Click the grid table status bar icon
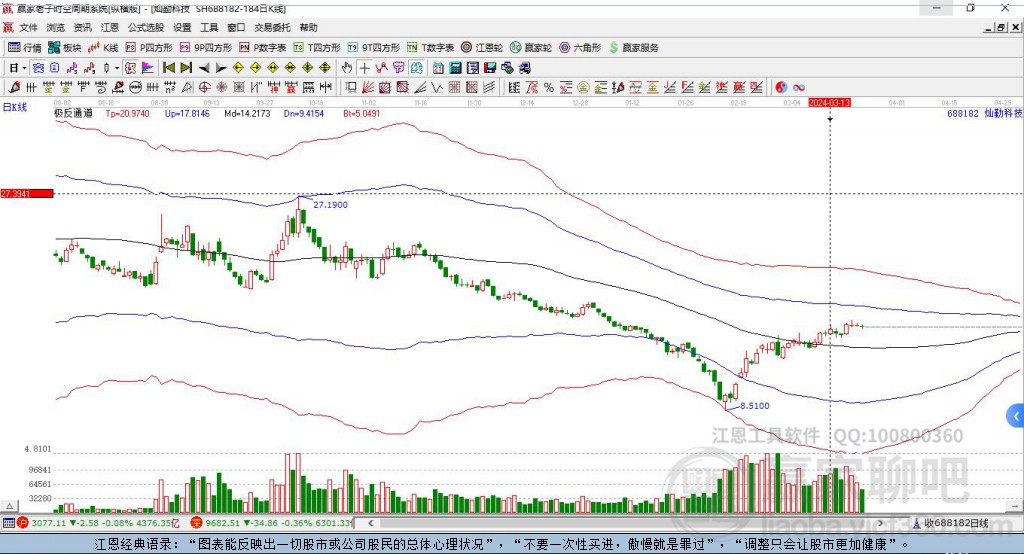Image resolution: width=1024 pixels, height=554 pixels. pos(8,523)
